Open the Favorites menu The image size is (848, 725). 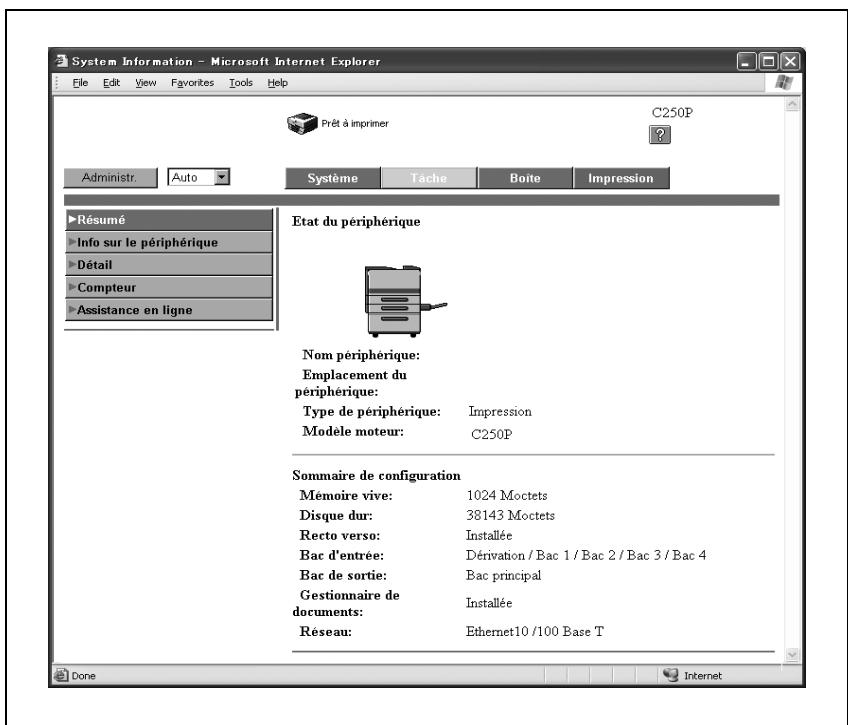pos(193,83)
